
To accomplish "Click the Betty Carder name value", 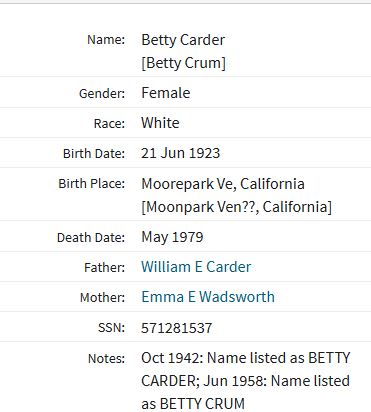I will pyautogui.click(x=183, y=40).
